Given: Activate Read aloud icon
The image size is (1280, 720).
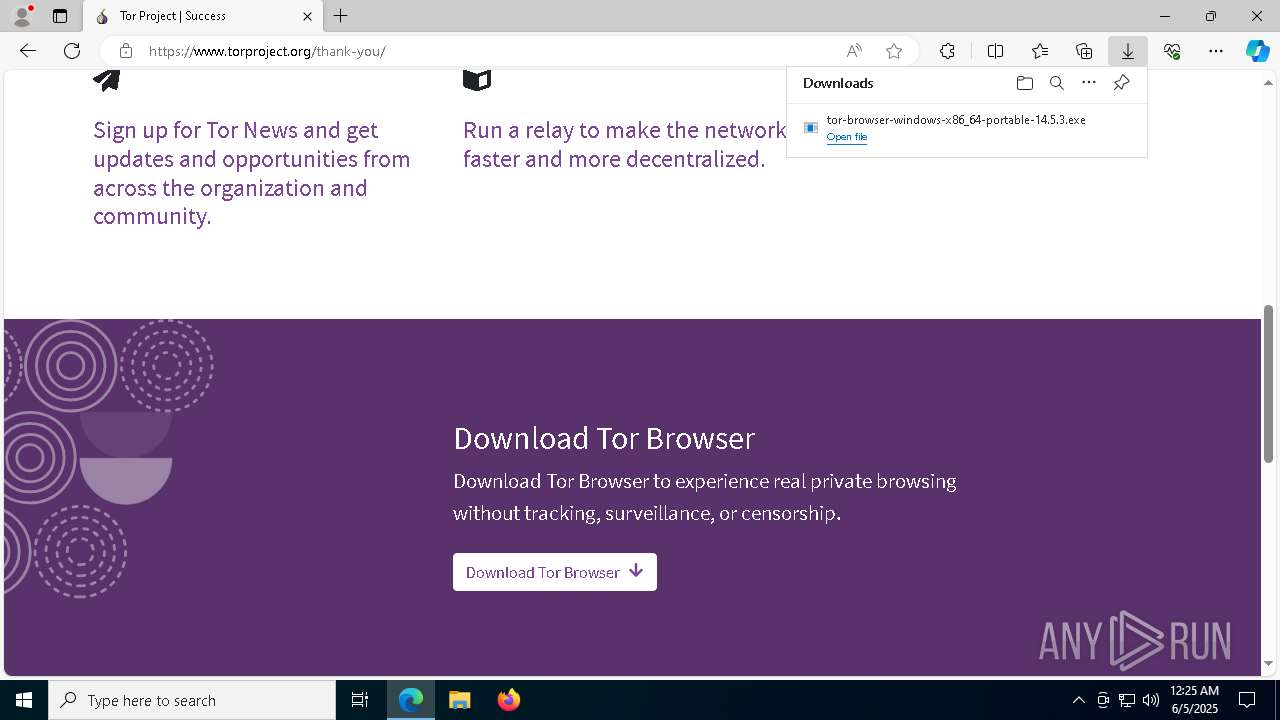Looking at the screenshot, I should coord(854,51).
